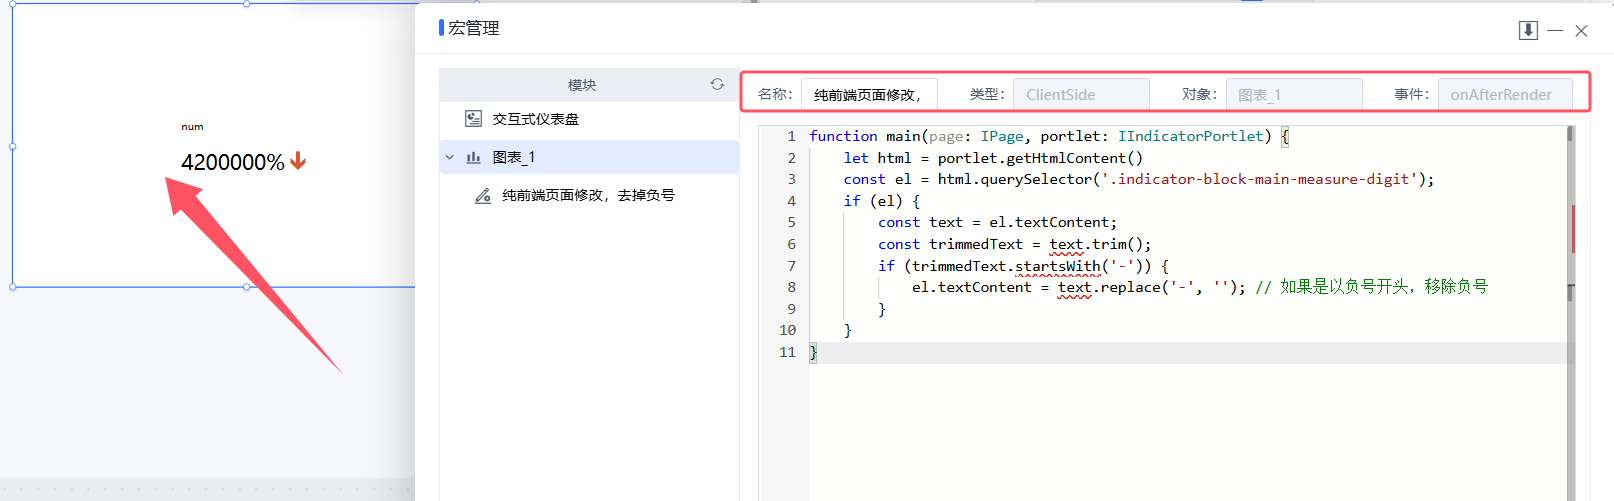Close the 宏管理 dialog

1581,31
